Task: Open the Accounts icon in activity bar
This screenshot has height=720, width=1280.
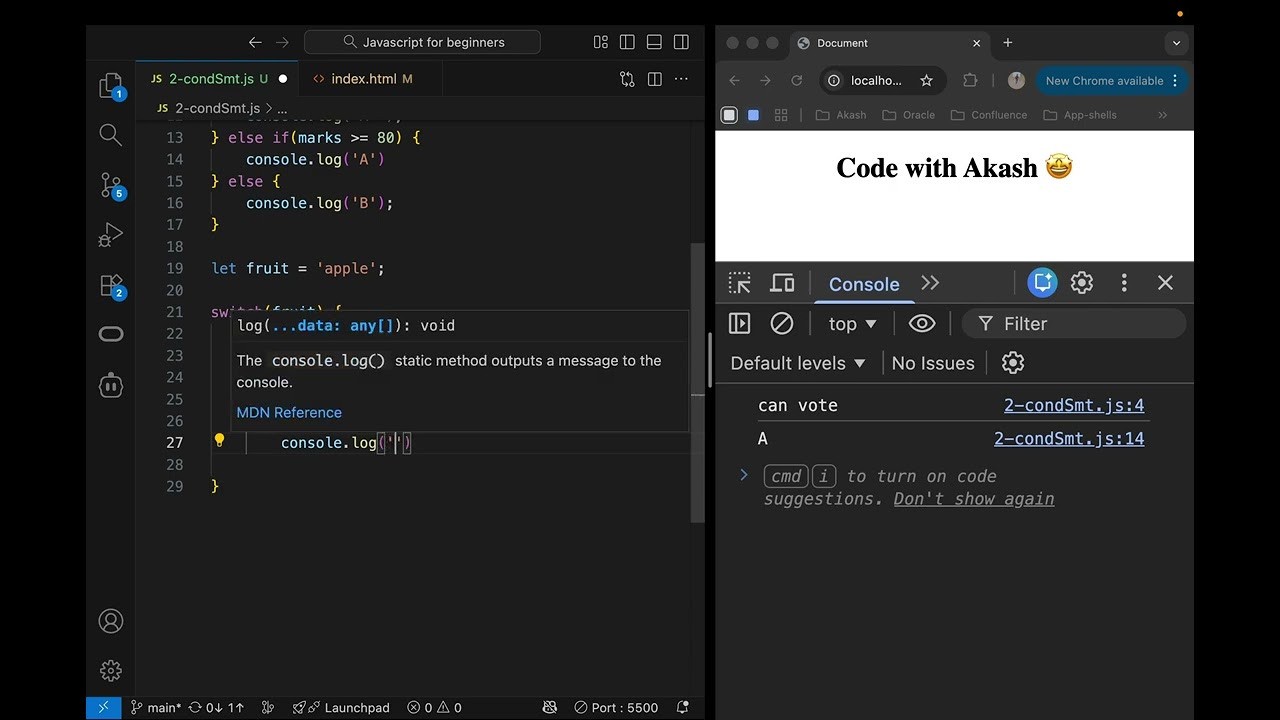Action: click(x=111, y=621)
